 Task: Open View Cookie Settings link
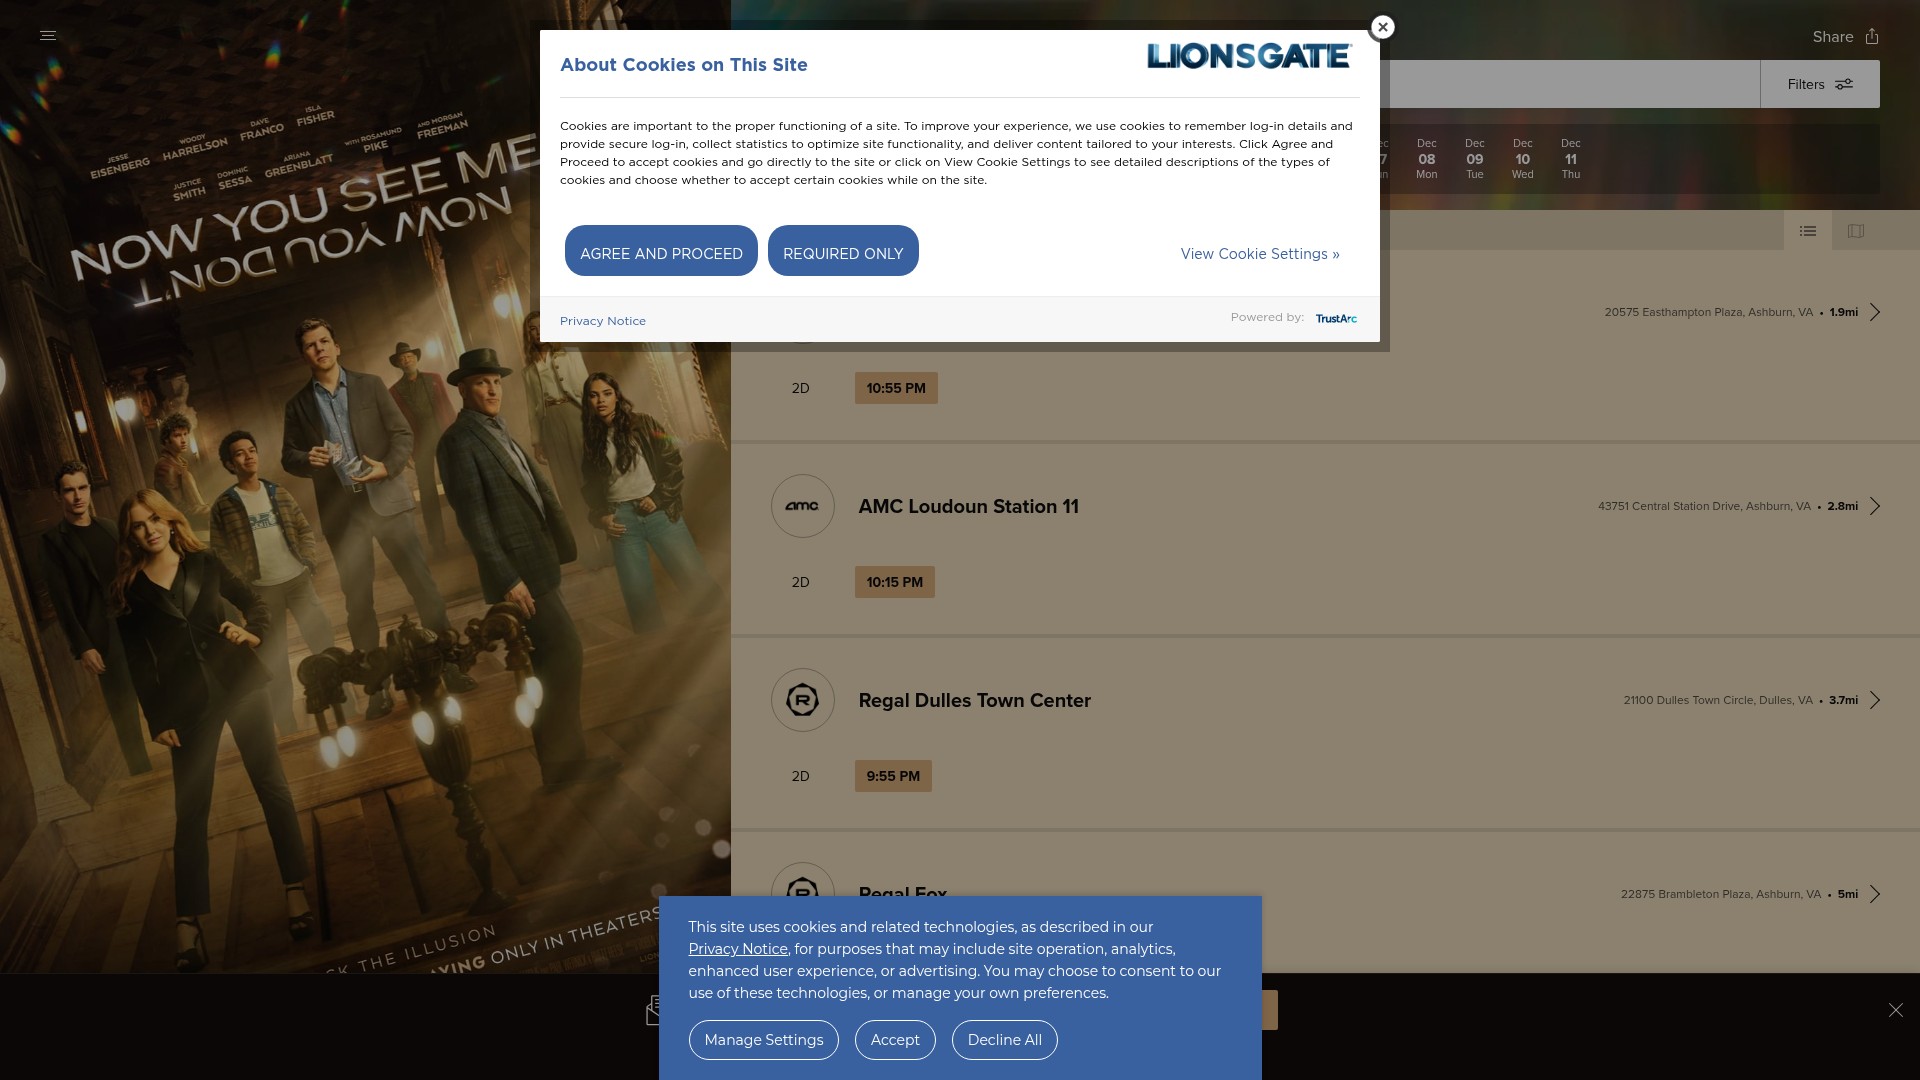(1260, 254)
